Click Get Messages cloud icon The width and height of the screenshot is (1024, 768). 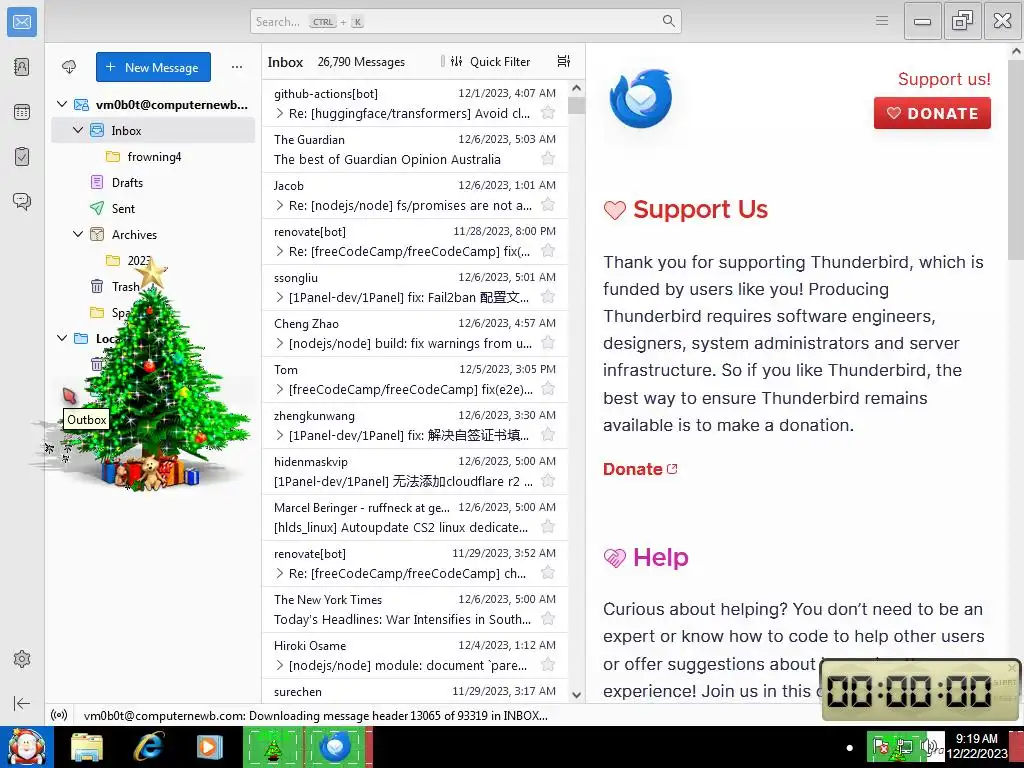click(x=69, y=67)
